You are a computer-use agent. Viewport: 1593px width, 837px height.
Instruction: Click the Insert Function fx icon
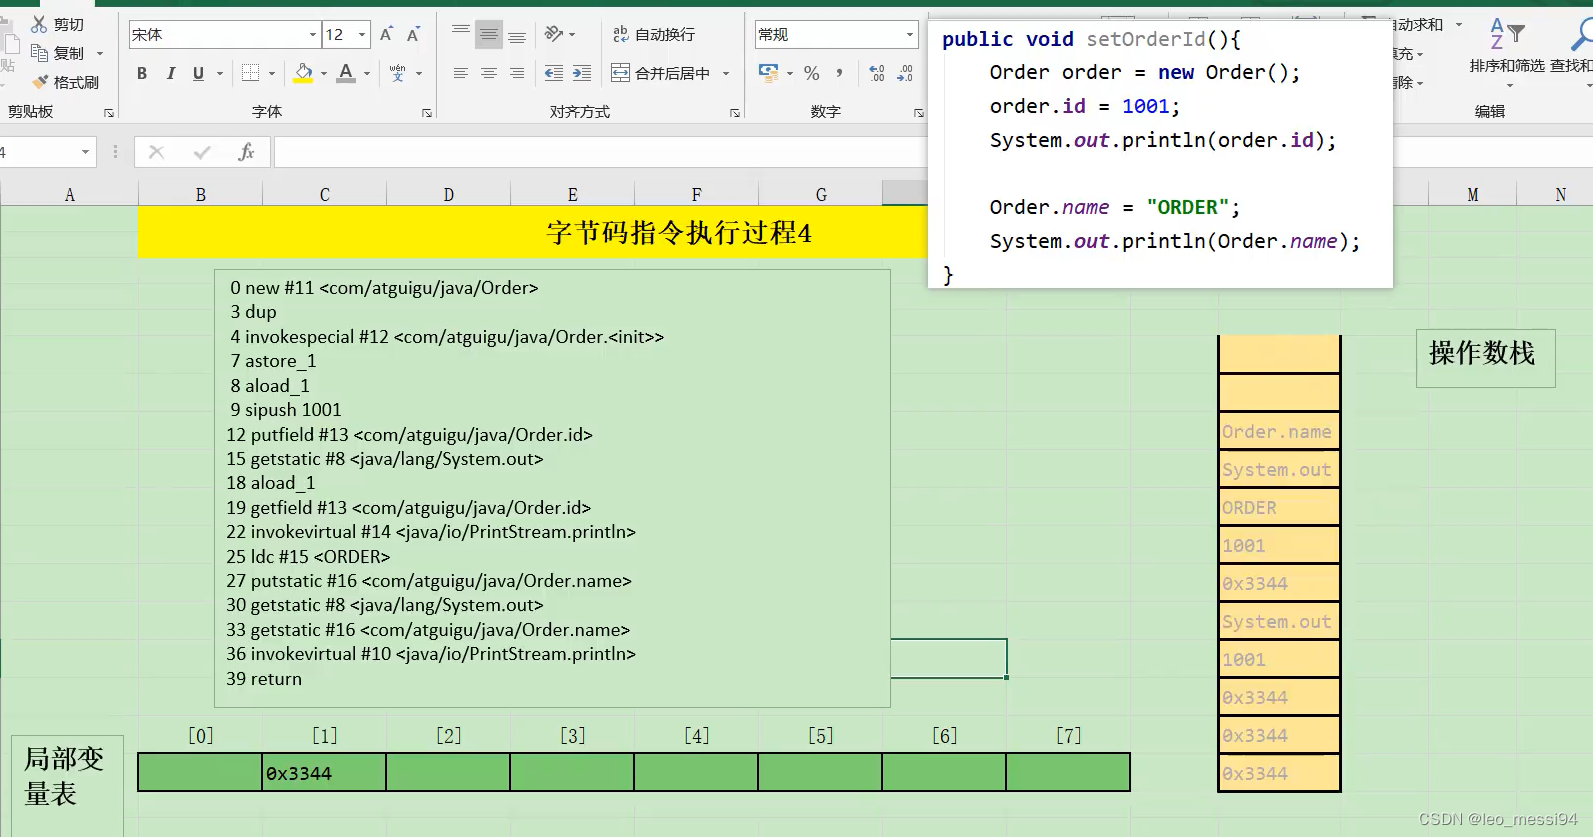pos(246,152)
